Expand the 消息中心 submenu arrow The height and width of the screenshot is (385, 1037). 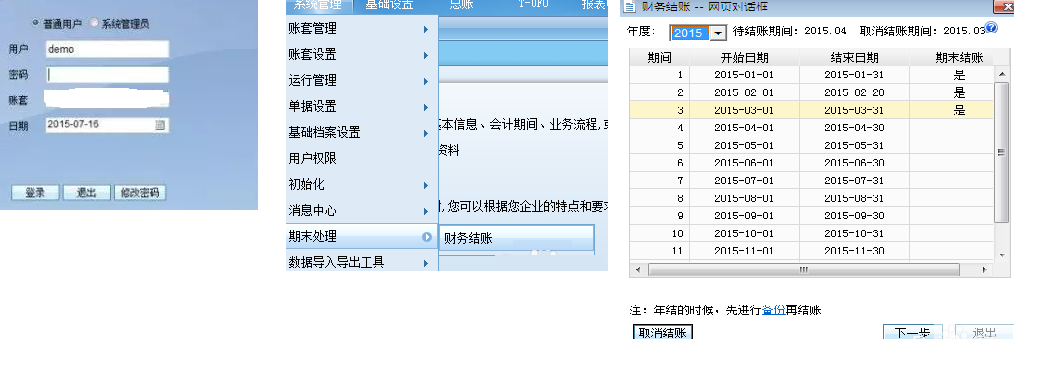pyautogui.click(x=426, y=211)
